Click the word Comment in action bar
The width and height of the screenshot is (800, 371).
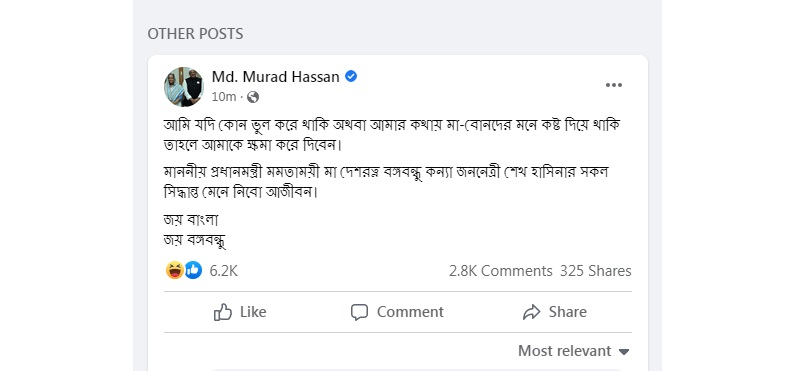click(x=410, y=312)
